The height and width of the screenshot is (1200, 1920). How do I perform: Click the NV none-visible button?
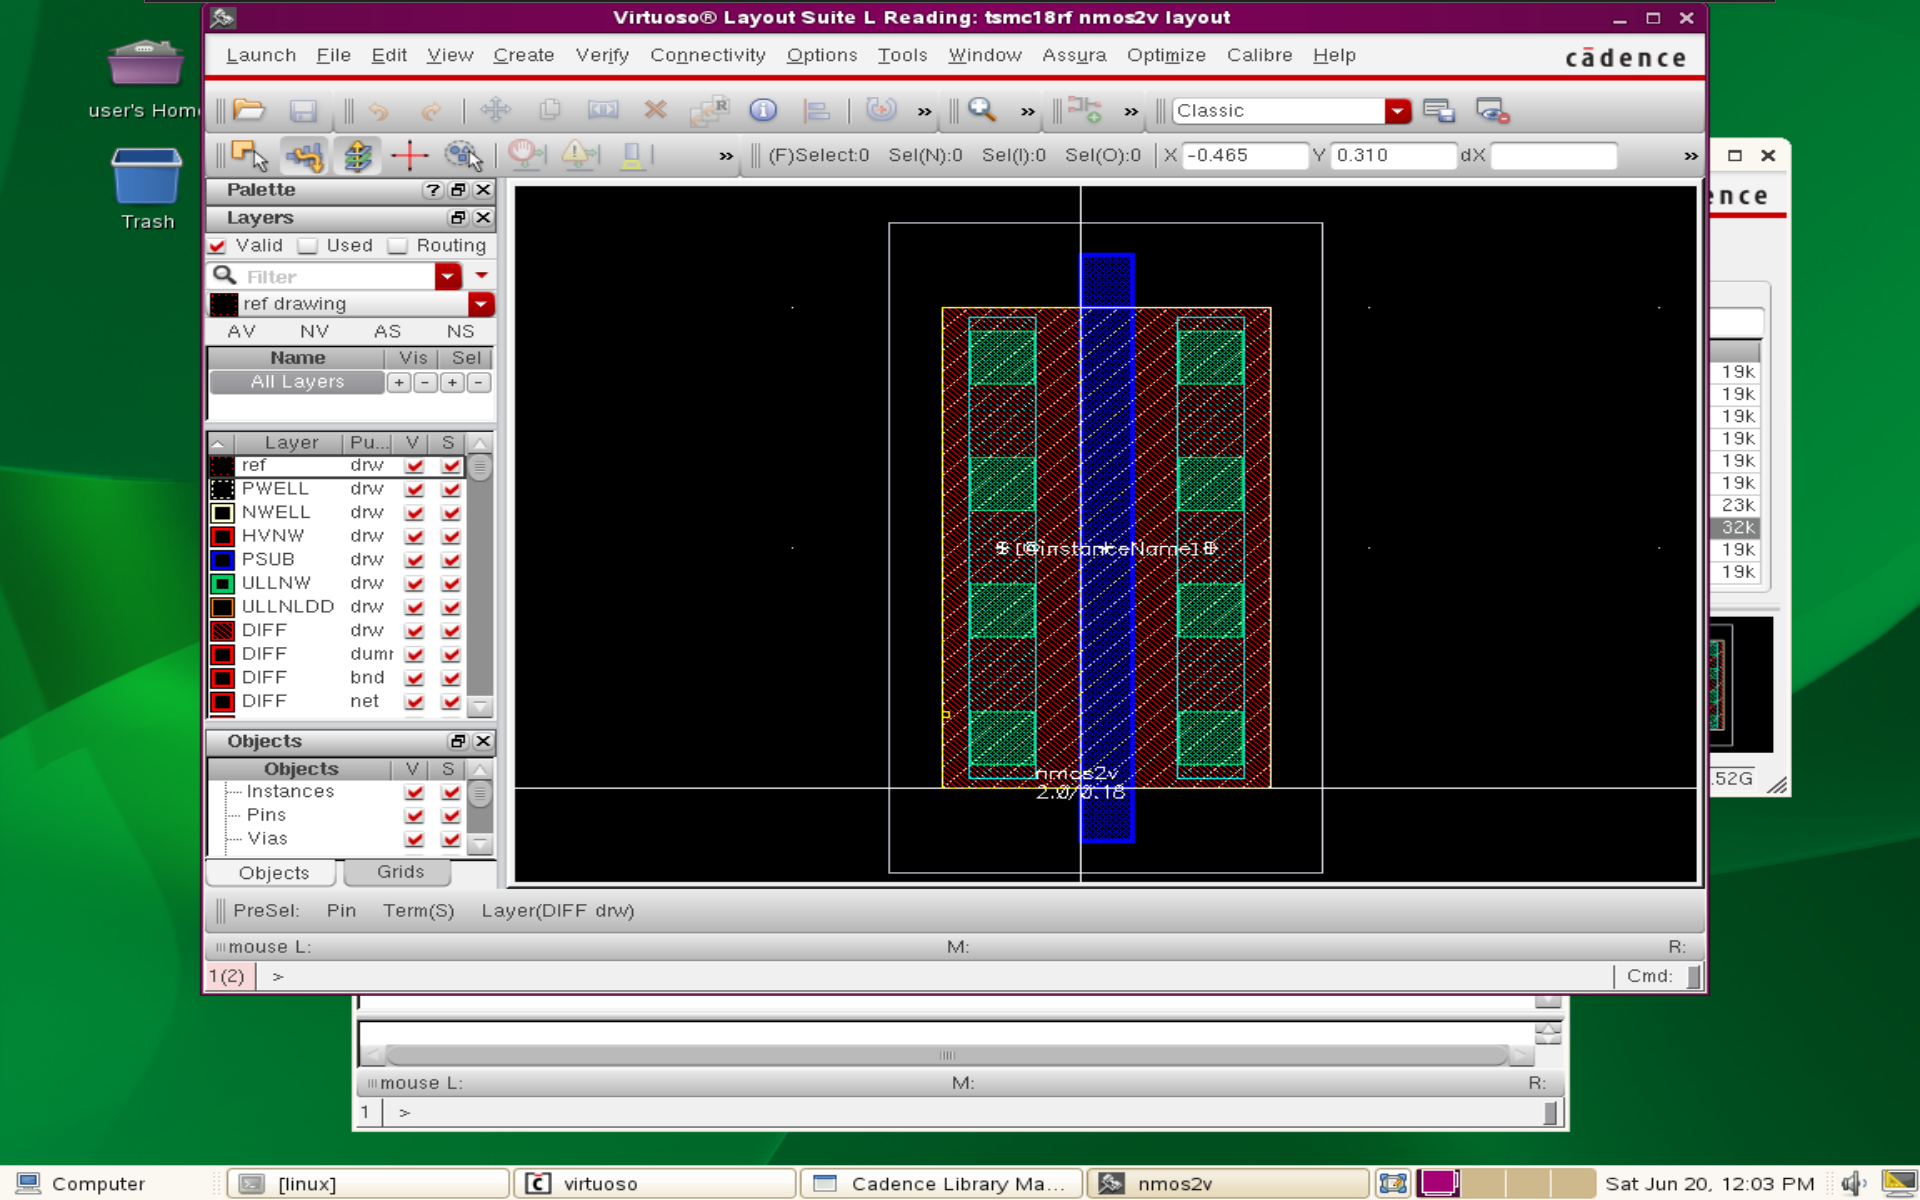click(x=314, y=332)
